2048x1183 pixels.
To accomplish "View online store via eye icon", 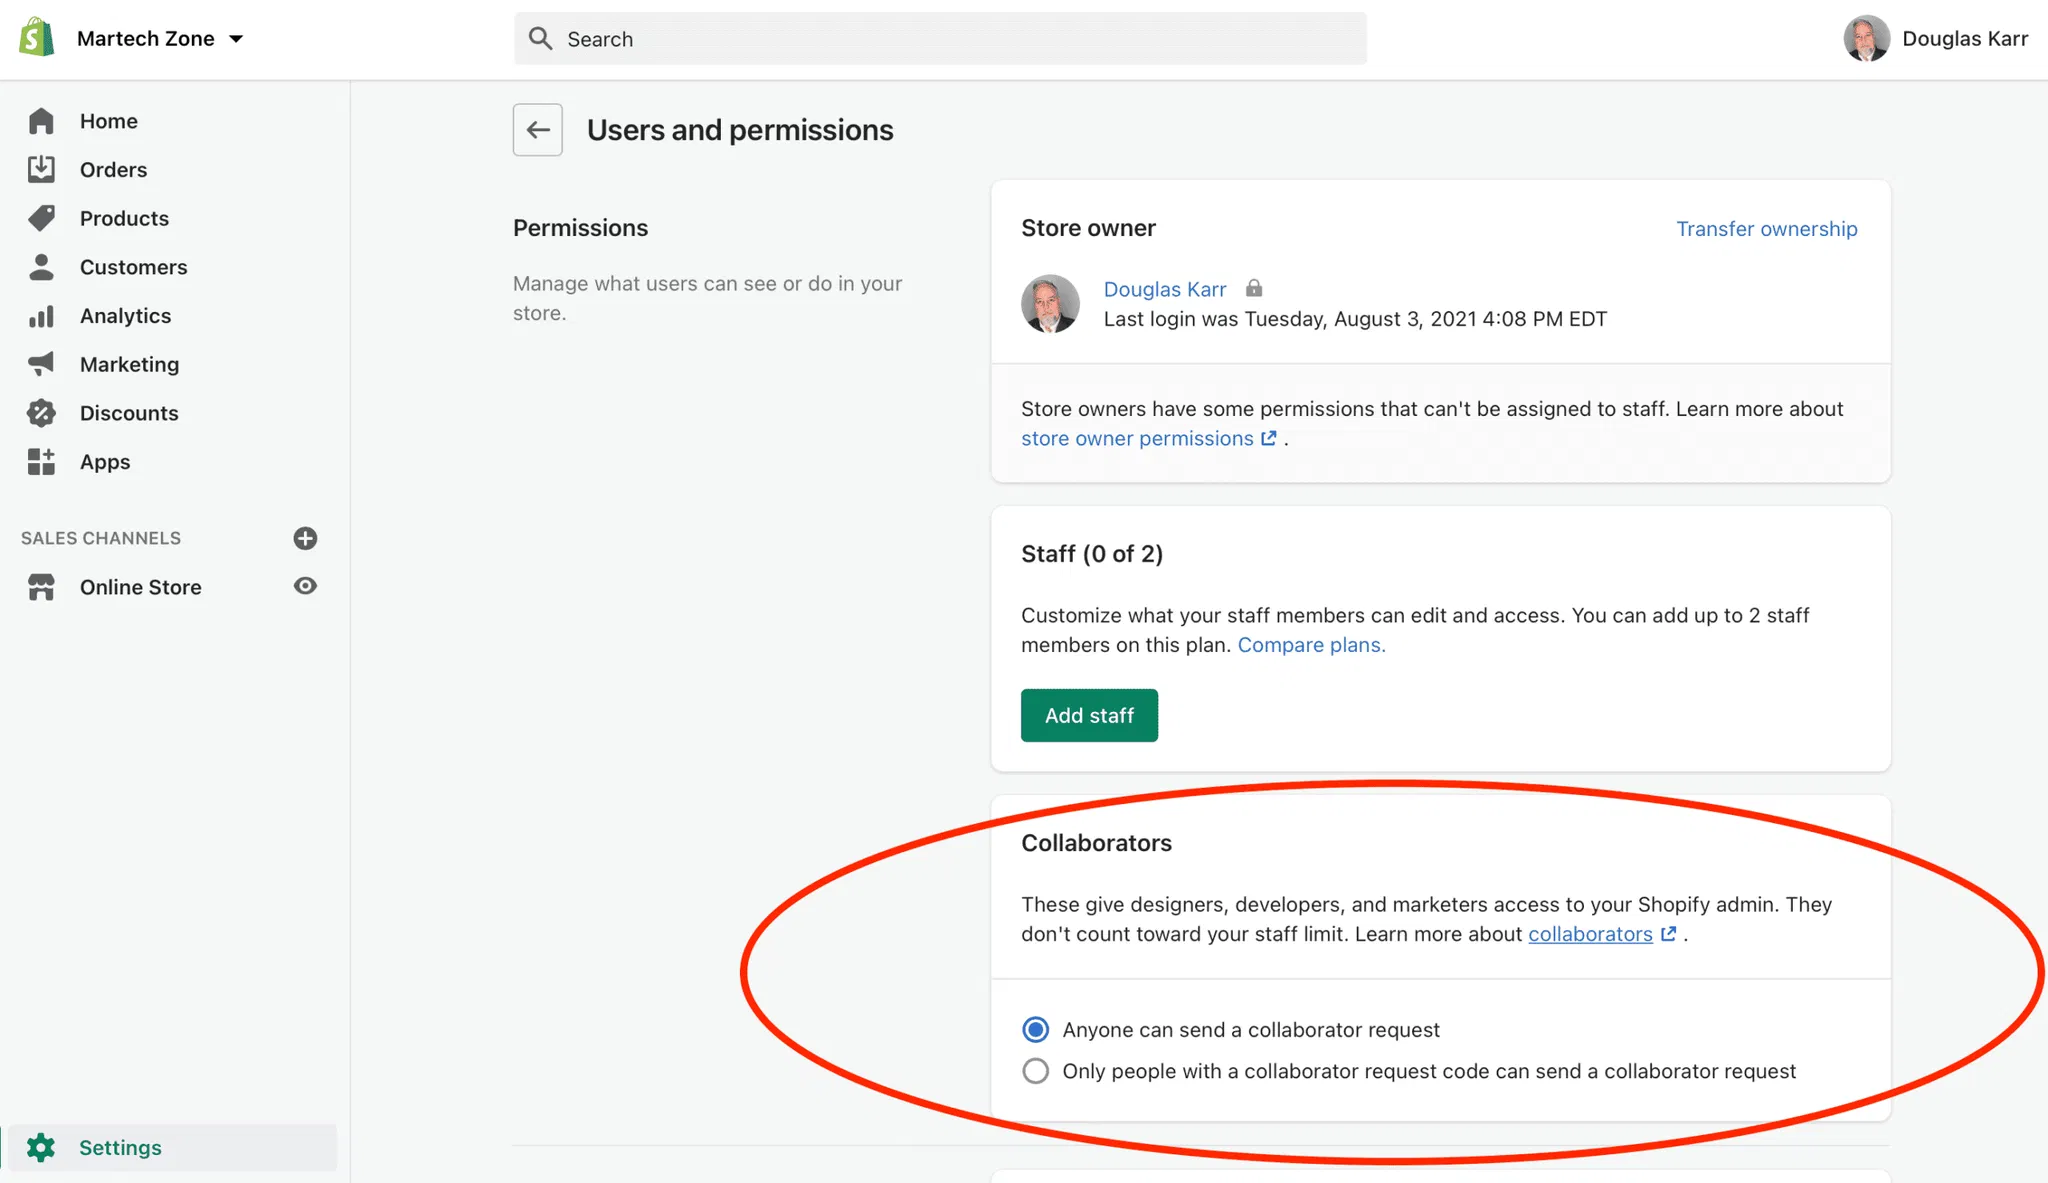I will pos(305,586).
